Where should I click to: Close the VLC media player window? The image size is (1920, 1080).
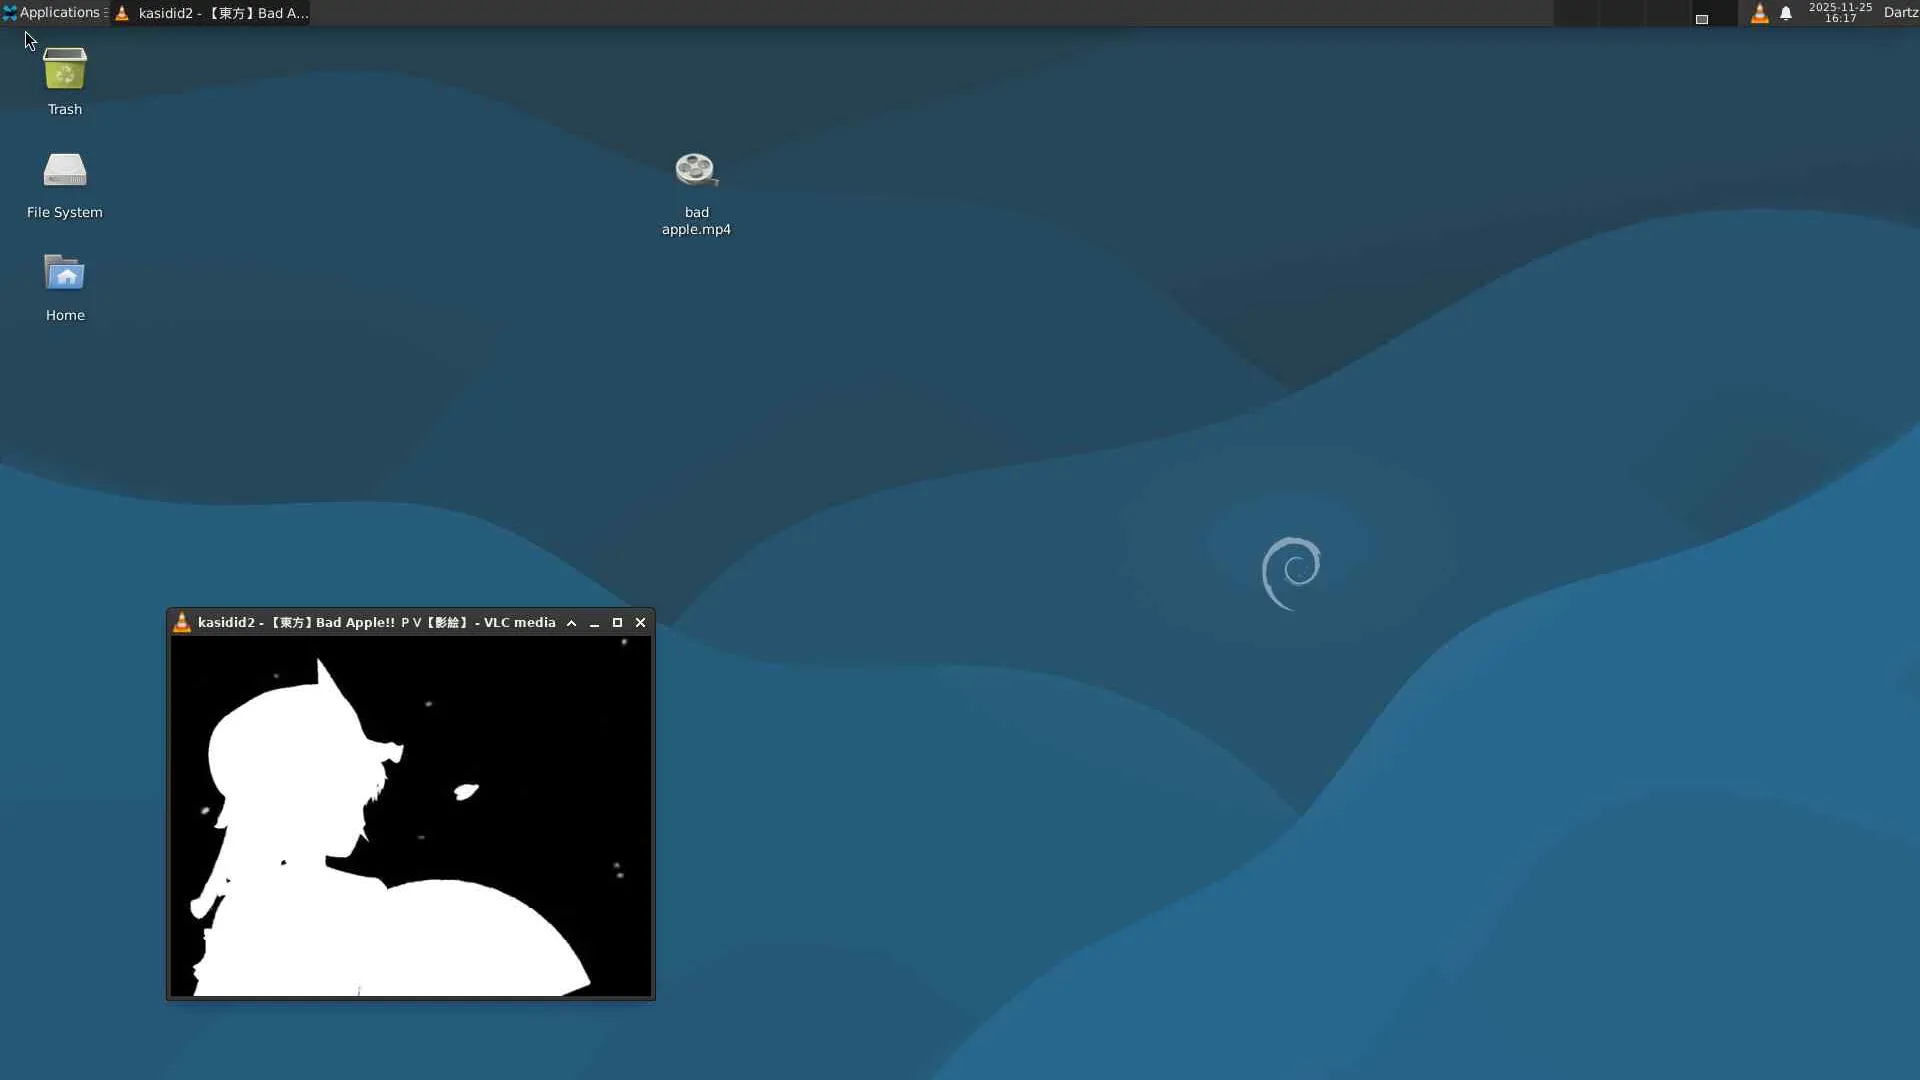coord(641,622)
